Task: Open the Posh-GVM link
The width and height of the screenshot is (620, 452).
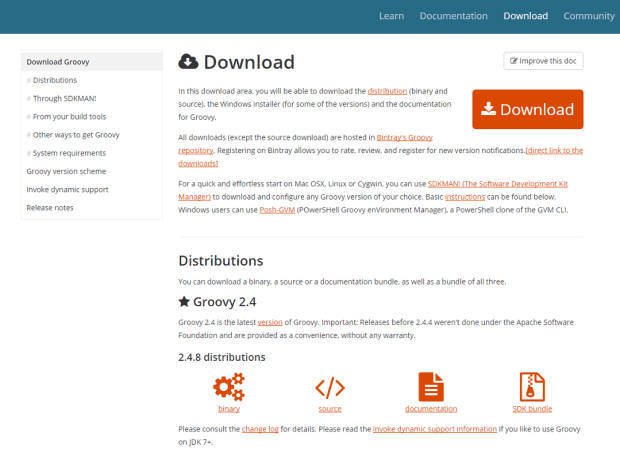Action: tap(275, 211)
